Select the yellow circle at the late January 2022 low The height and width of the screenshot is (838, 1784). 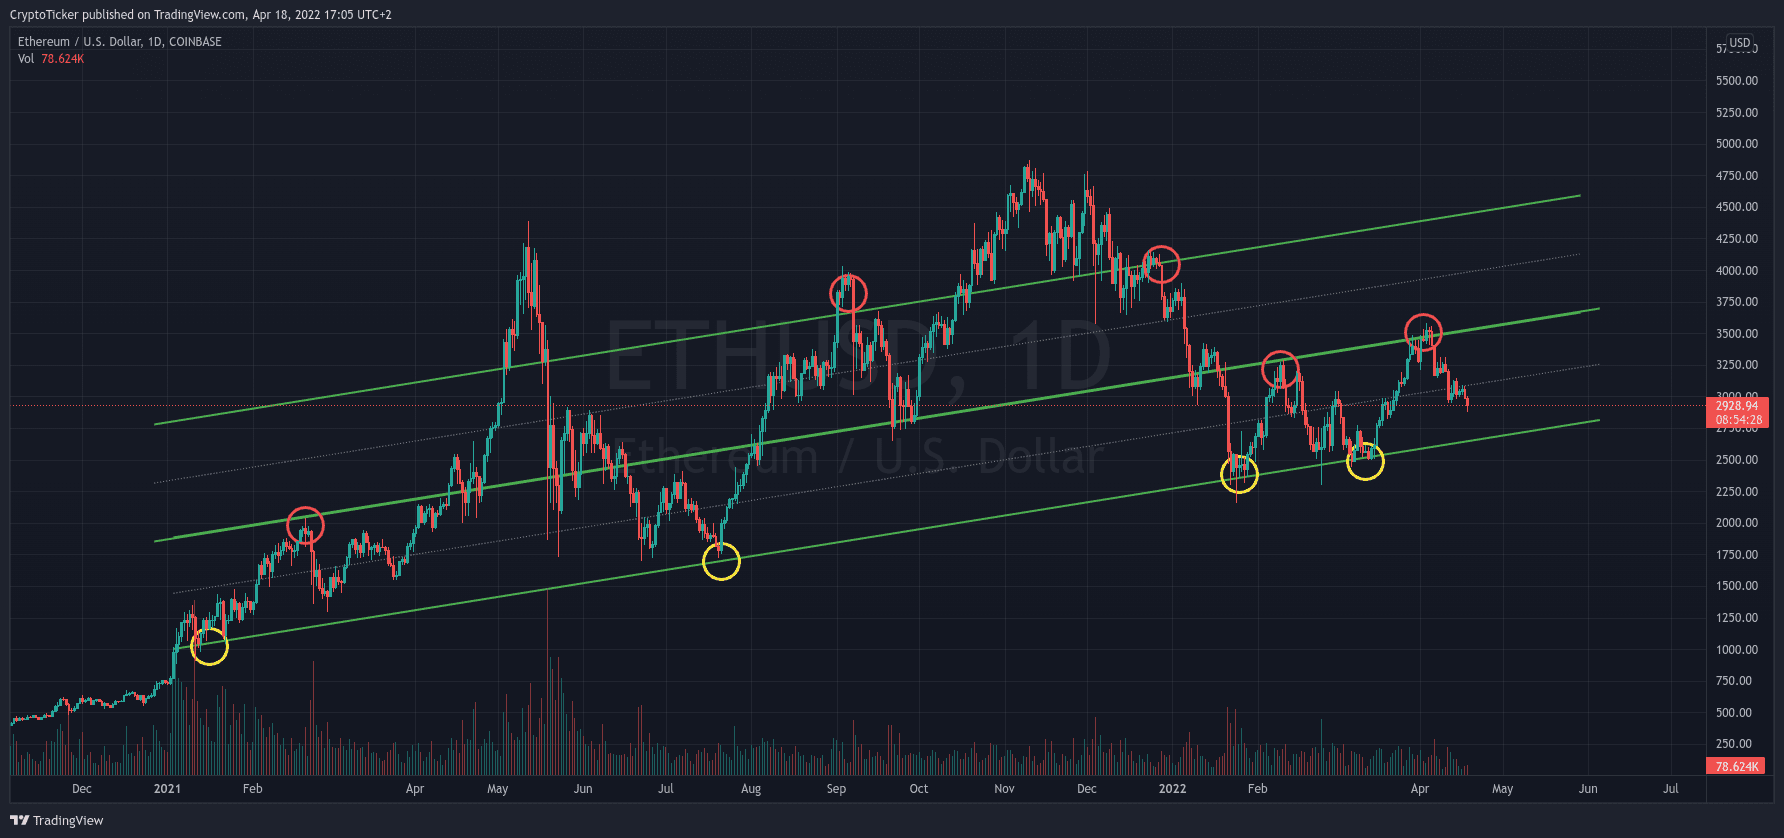[x=1239, y=474]
